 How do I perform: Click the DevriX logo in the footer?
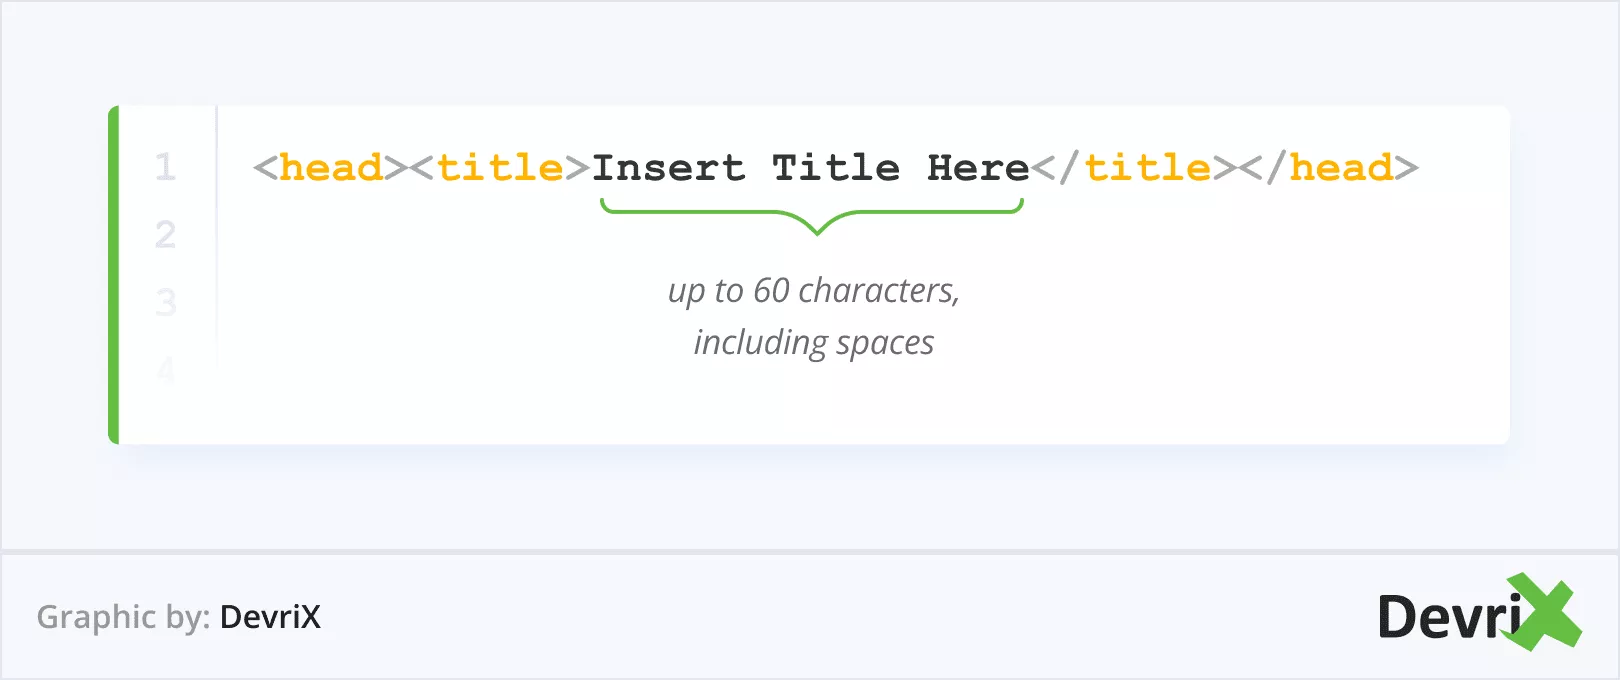click(1478, 614)
